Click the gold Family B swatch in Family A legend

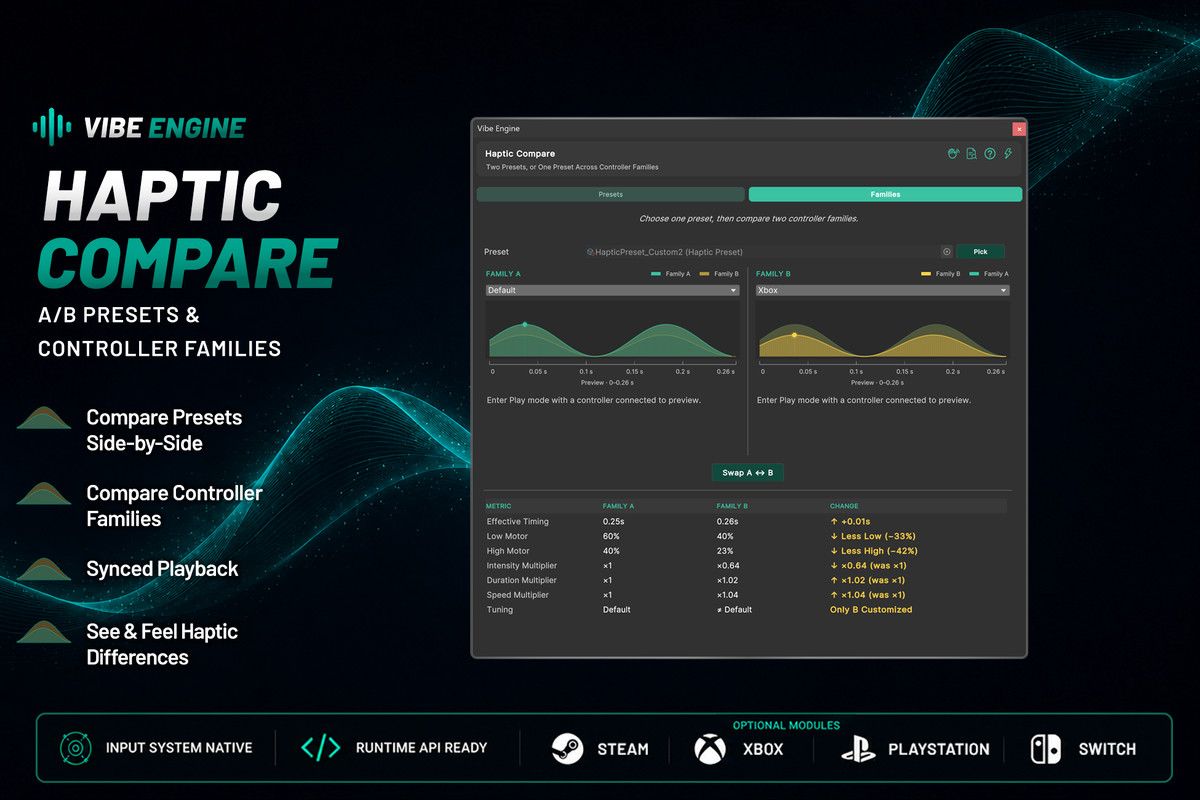tap(704, 273)
